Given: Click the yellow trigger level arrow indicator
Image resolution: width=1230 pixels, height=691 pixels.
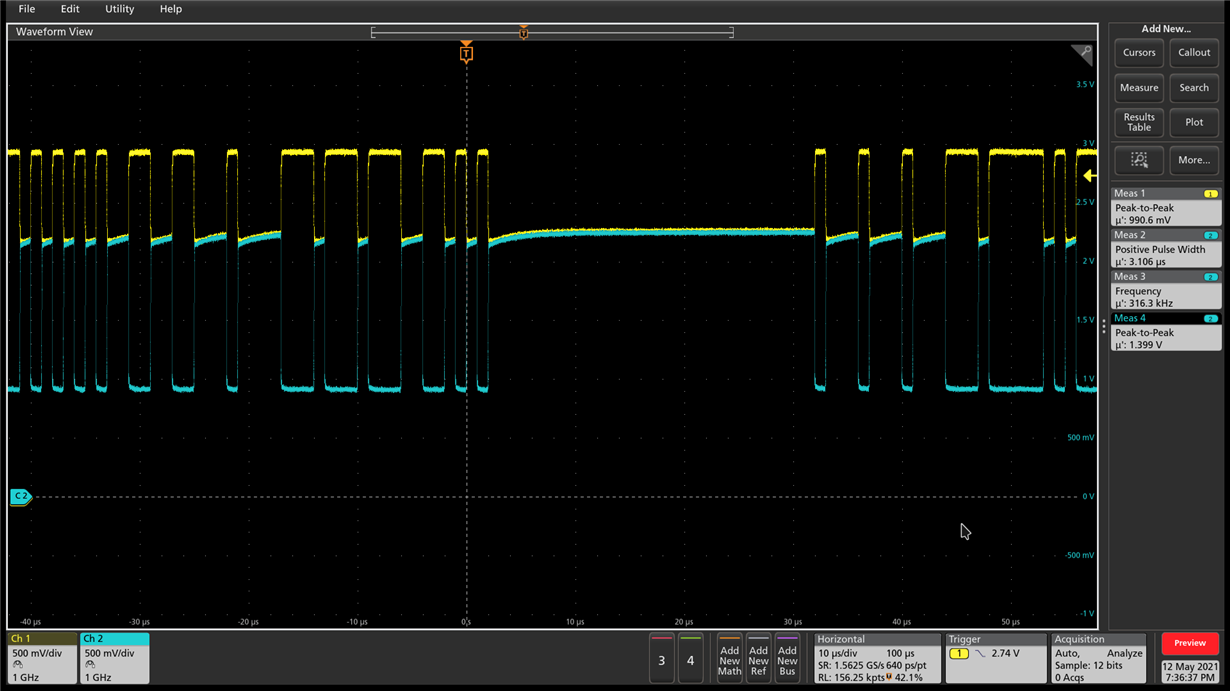Looking at the screenshot, I should [1089, 176].
